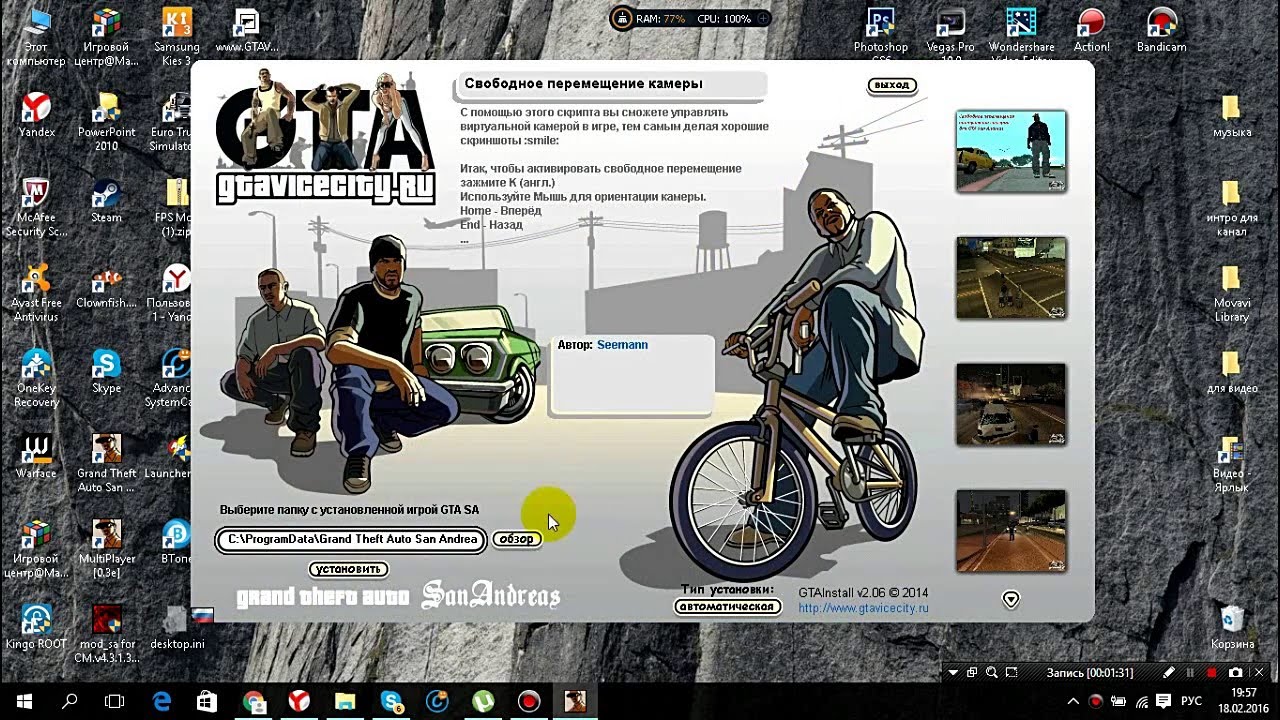Pause recording in recorder toolbar

[1190, 673]
